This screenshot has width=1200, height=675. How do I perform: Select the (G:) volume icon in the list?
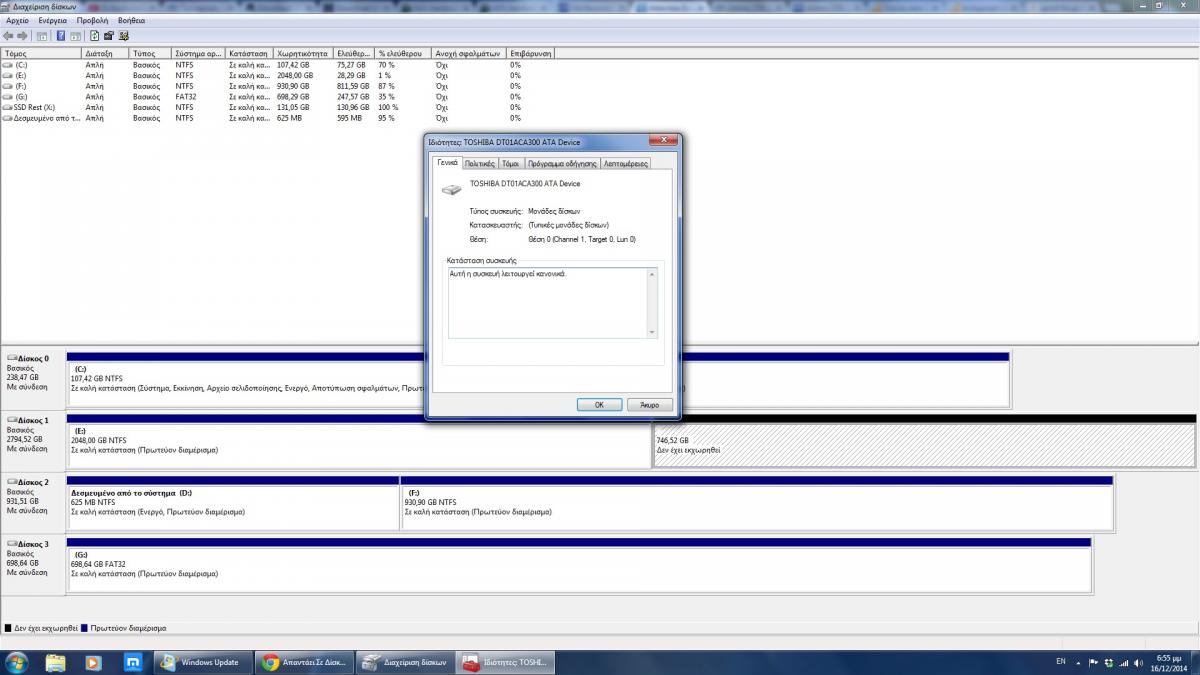tap(8, 97)
